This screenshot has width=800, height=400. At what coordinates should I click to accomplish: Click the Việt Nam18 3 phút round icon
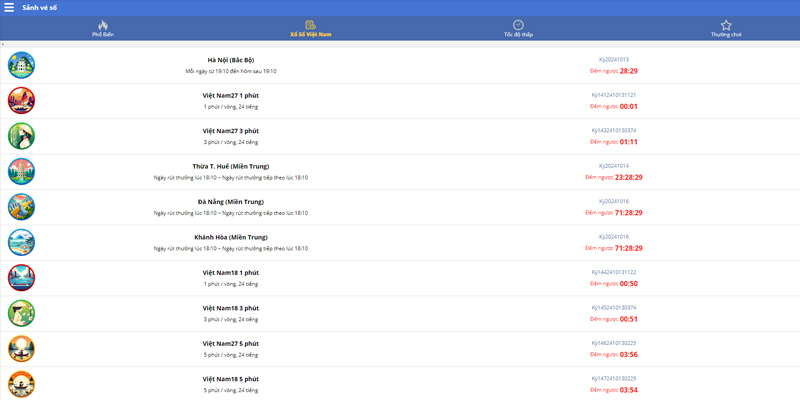click(21, 313)
